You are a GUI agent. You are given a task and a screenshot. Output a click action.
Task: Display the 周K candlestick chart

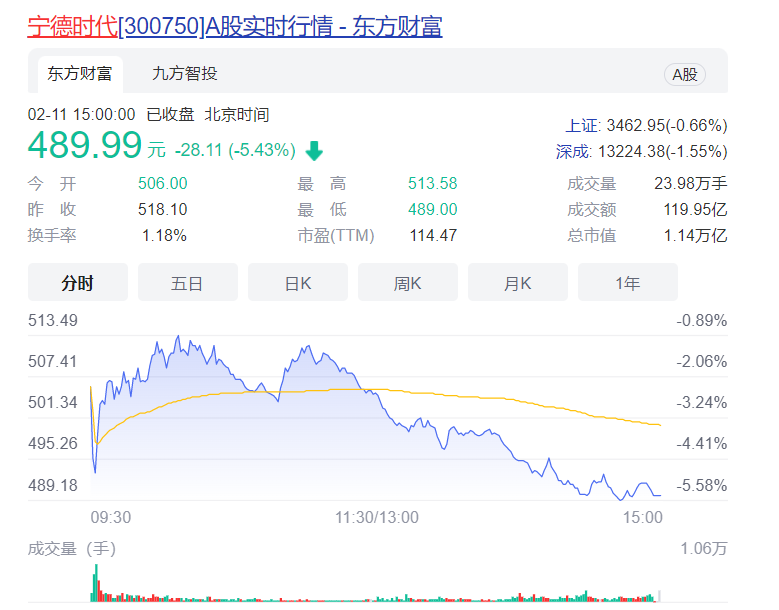click(407, 283)
